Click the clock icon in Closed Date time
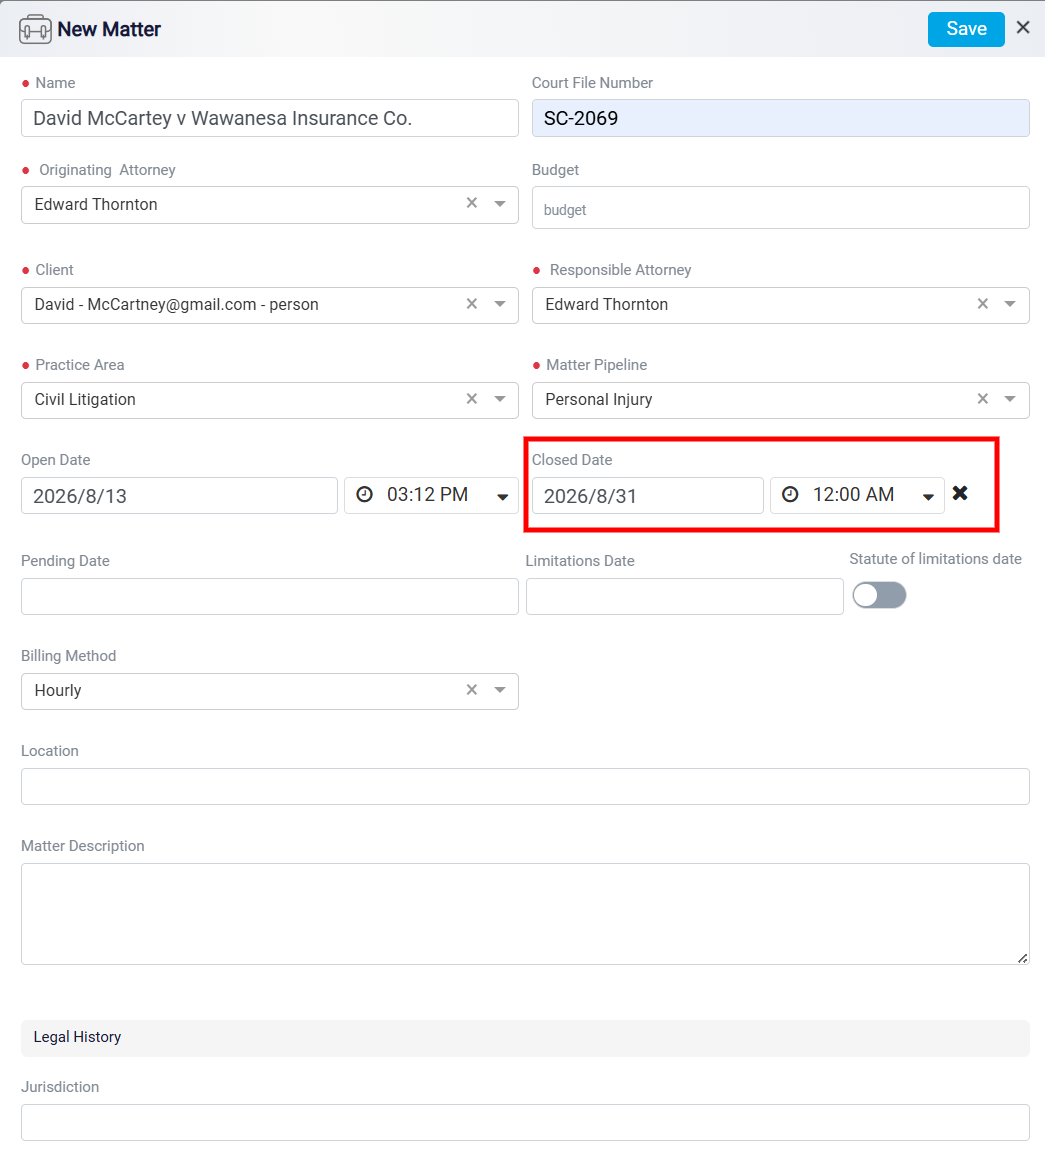Image resolution: width=1045 pixels, height=1157 pixels. click(x=790, y=494)
